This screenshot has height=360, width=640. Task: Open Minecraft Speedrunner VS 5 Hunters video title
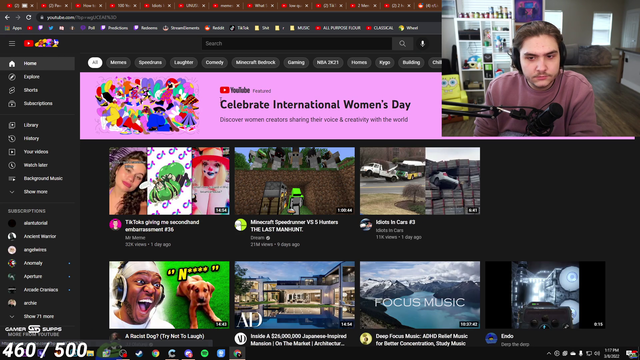point(294,226)
